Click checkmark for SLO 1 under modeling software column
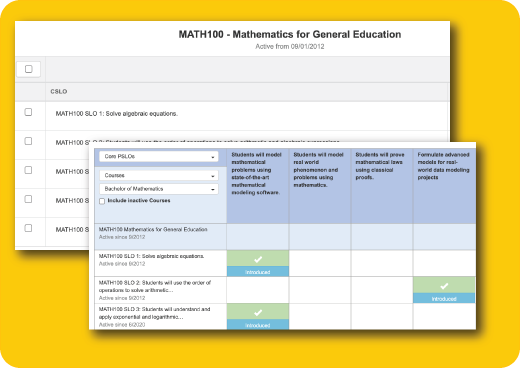The width and height of the screenshot is (520, 368). click(x=258, y=259)
